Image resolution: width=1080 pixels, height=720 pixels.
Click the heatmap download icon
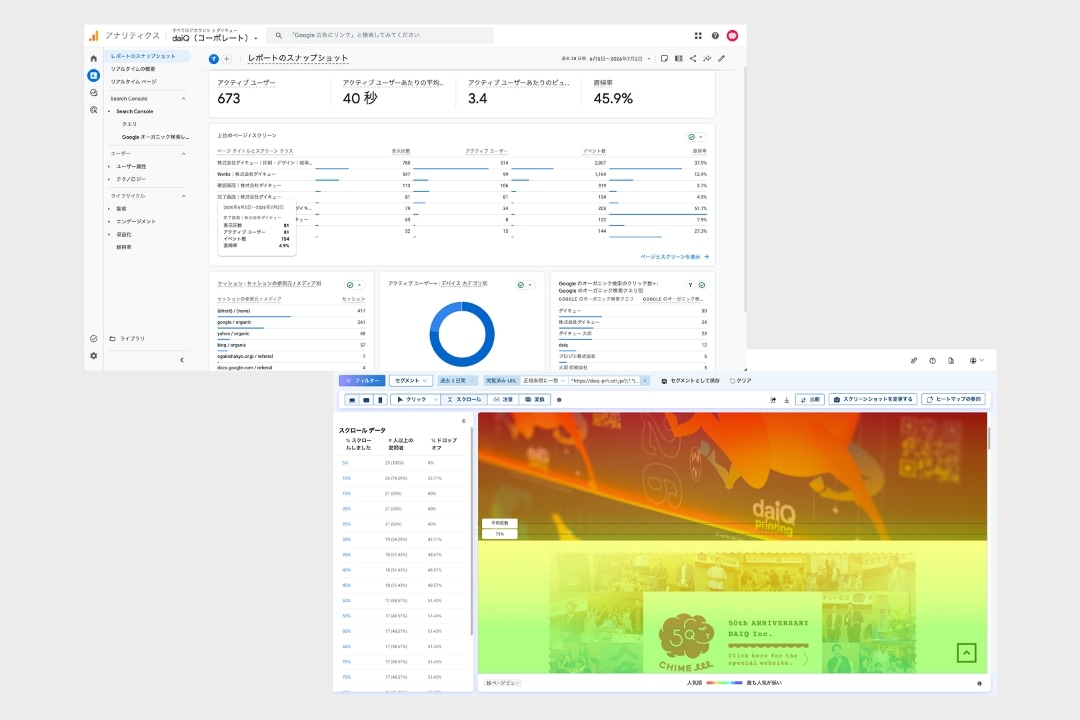[x=786, y=400]
